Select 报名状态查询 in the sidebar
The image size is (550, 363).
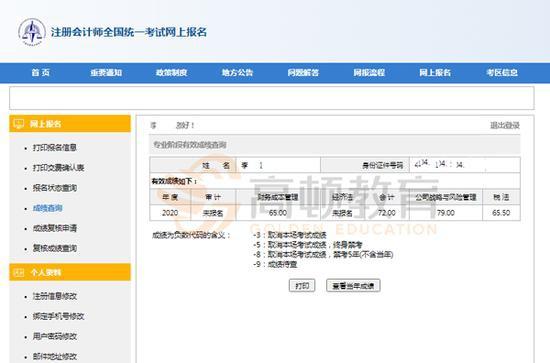point(55,188)
